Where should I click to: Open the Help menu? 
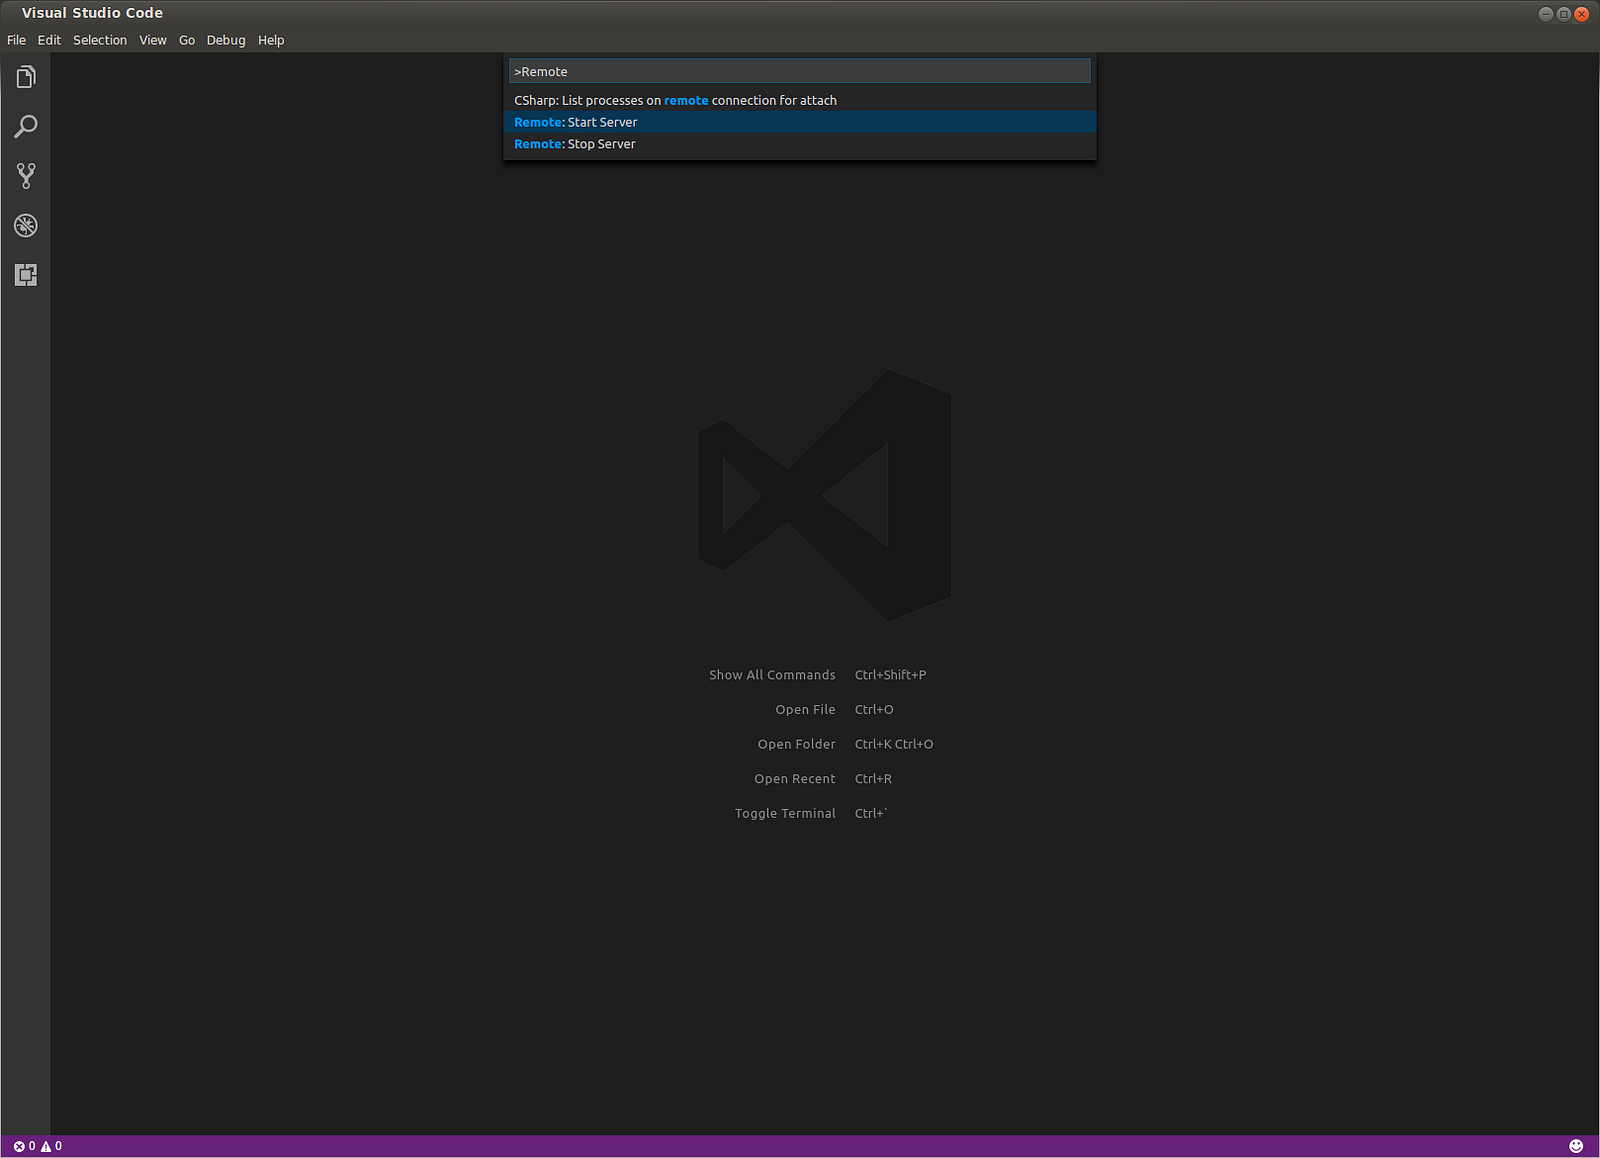point(271,40)
